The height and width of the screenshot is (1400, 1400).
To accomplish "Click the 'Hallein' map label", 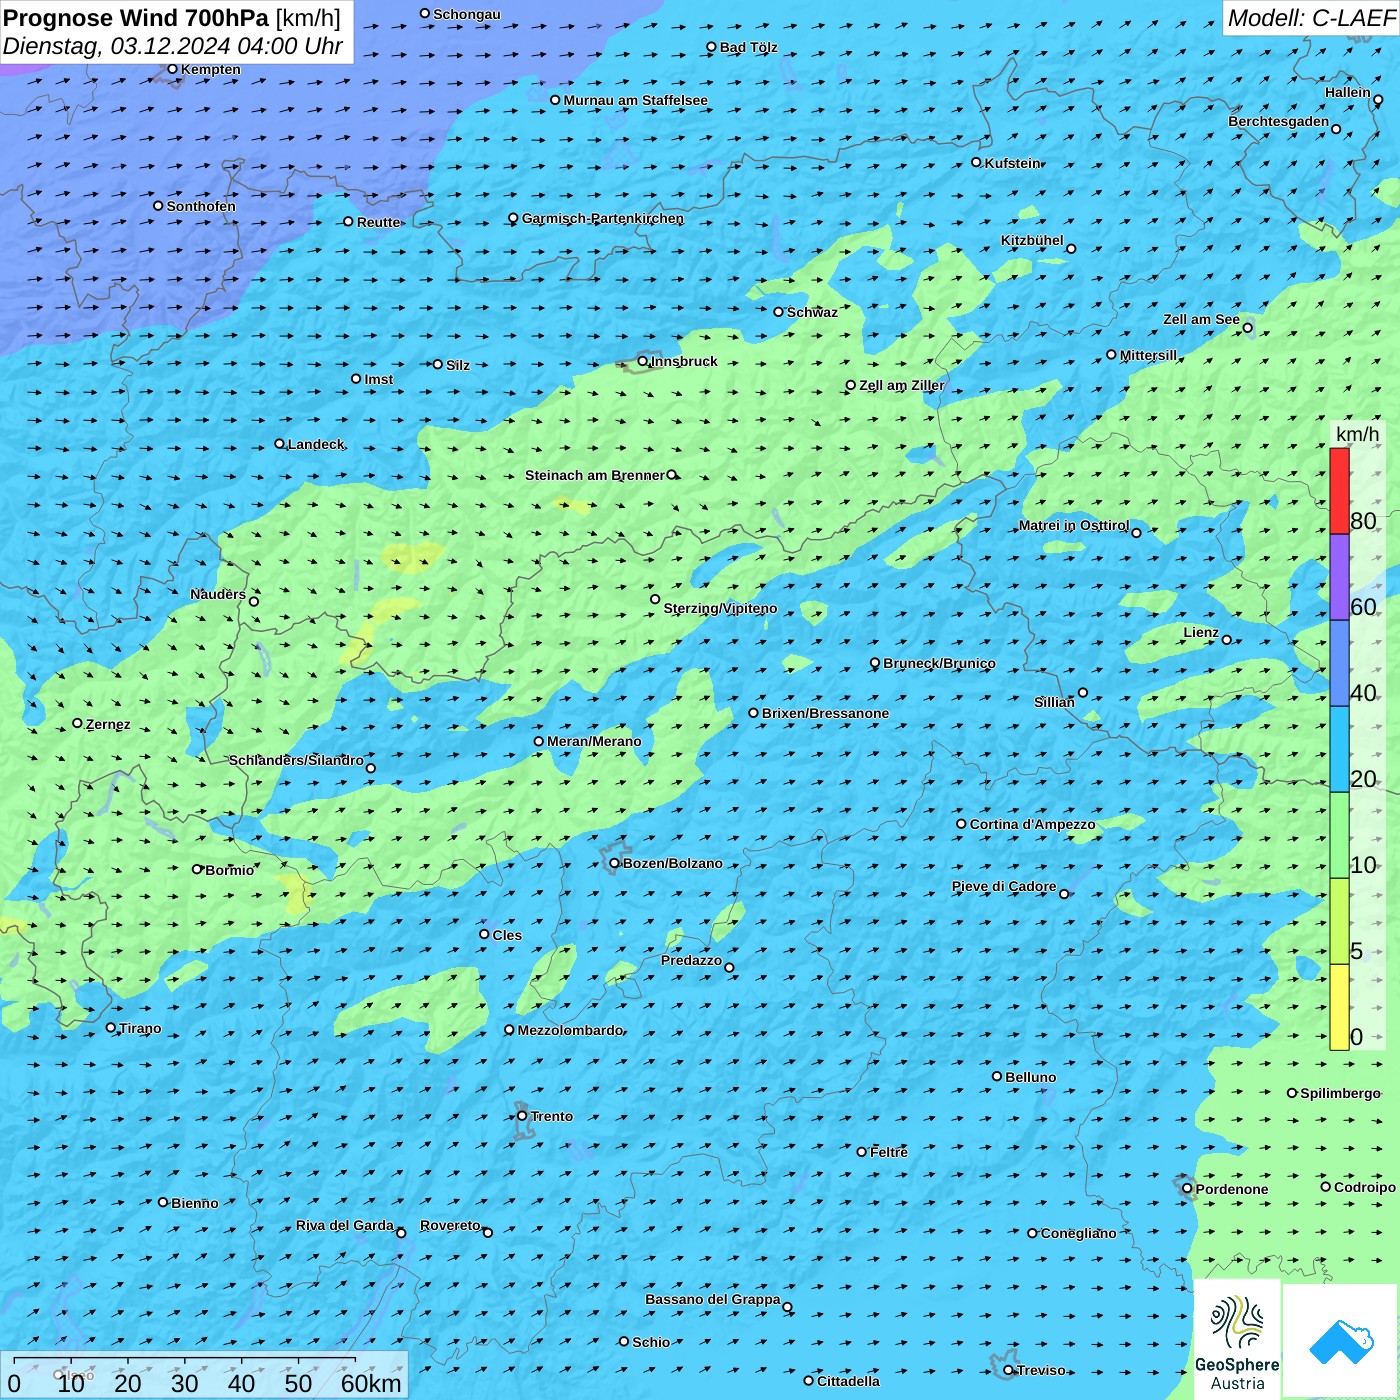I will (1348, 92).
